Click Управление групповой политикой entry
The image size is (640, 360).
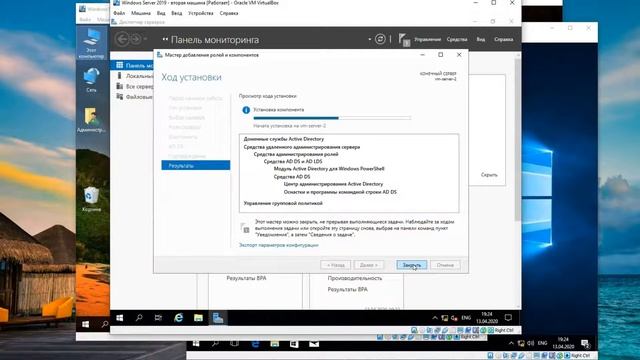(x=283, y=203)
